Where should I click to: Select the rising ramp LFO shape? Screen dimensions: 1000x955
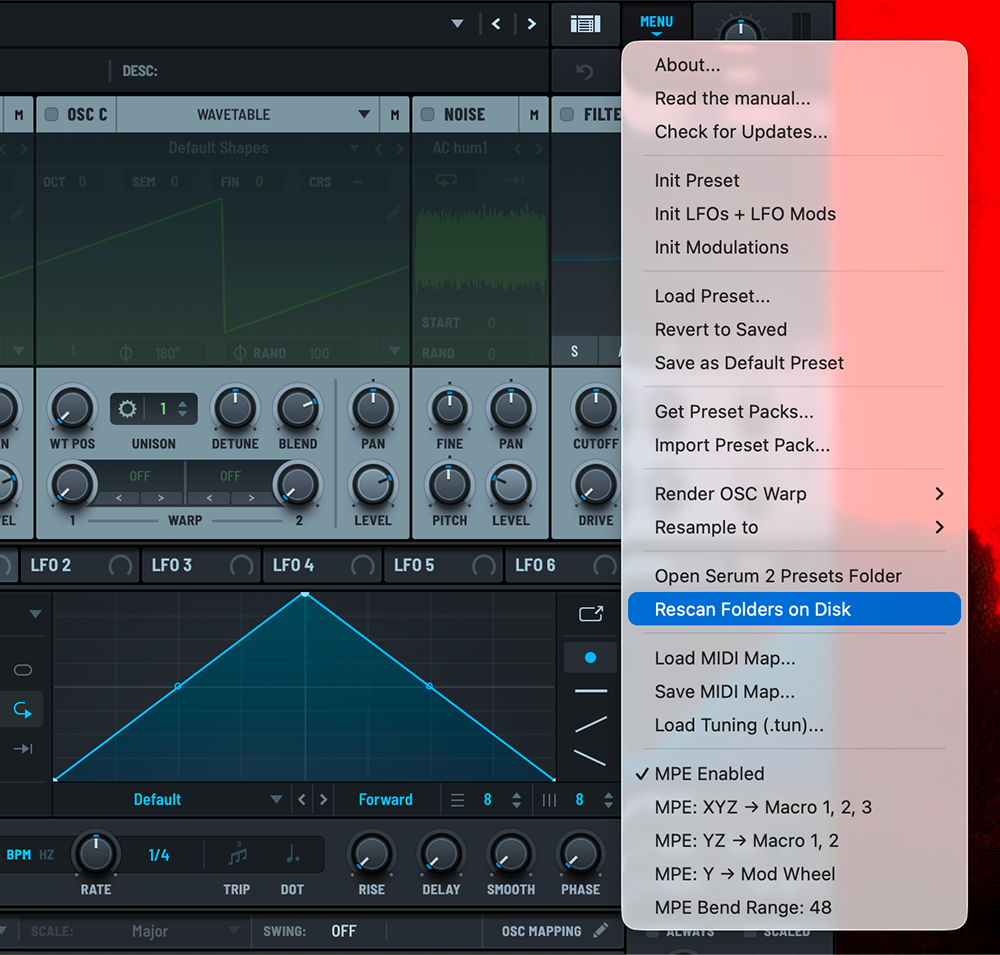click(591, 724)
